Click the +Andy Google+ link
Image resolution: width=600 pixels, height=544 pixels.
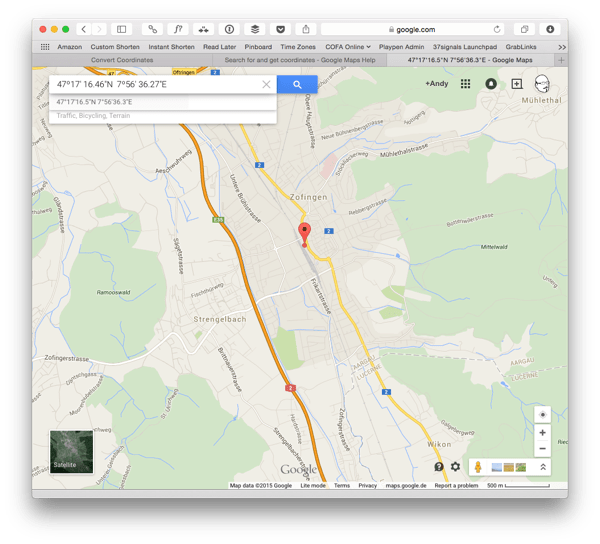[x=437, y=83]
